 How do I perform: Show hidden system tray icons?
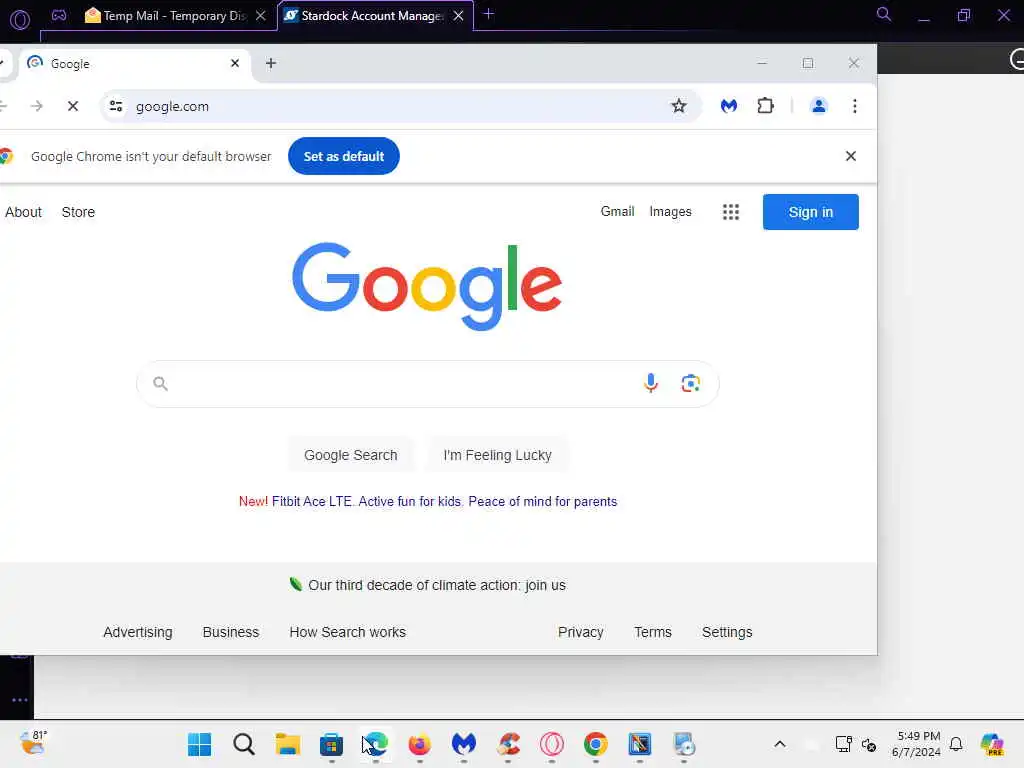click(x=780, y=744)
